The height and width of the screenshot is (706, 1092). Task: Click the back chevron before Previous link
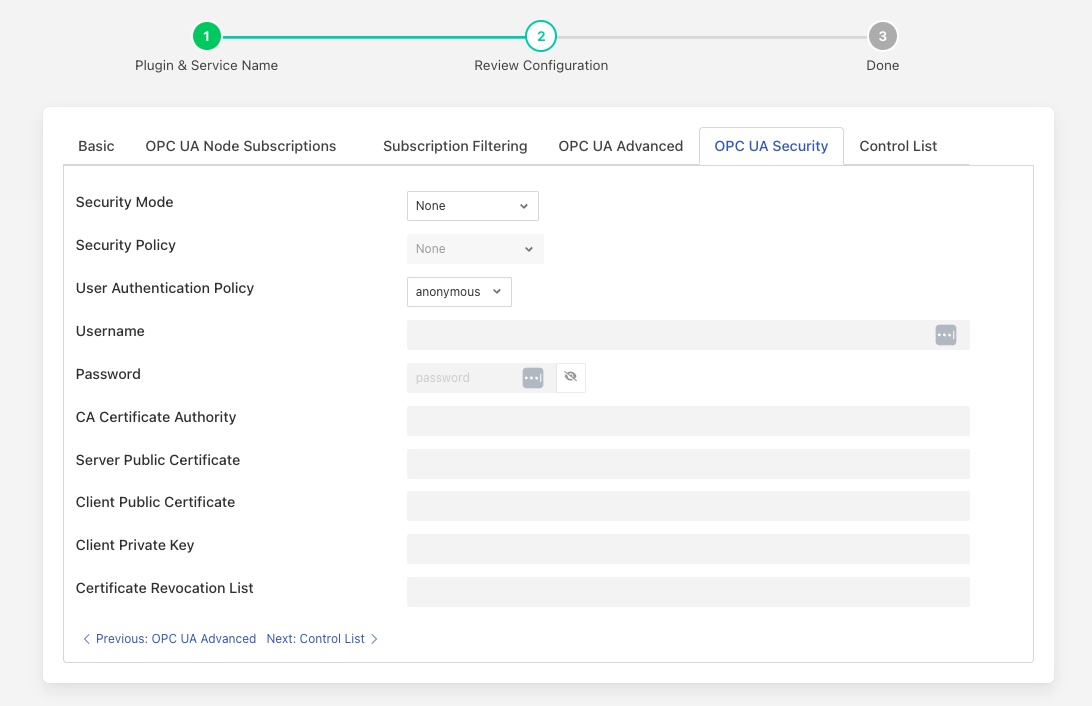[x=86, y=638]
